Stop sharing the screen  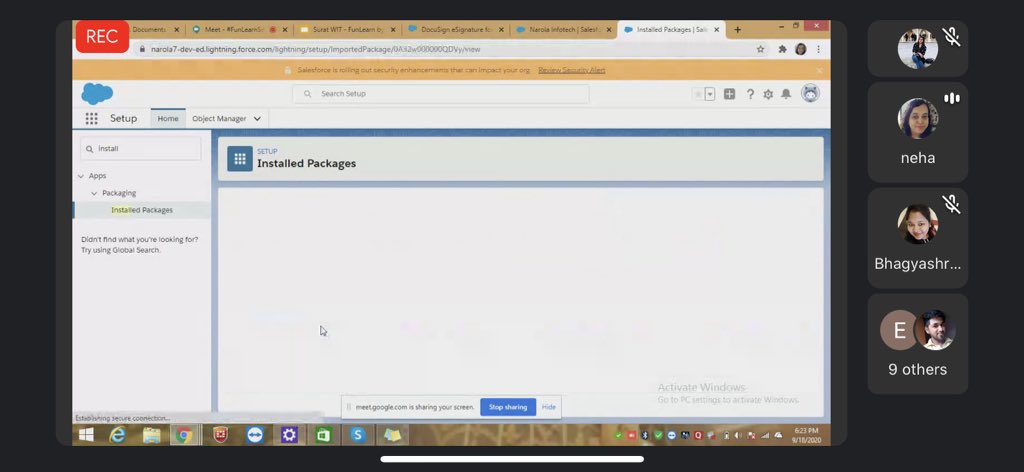click(x=507, y=407)
